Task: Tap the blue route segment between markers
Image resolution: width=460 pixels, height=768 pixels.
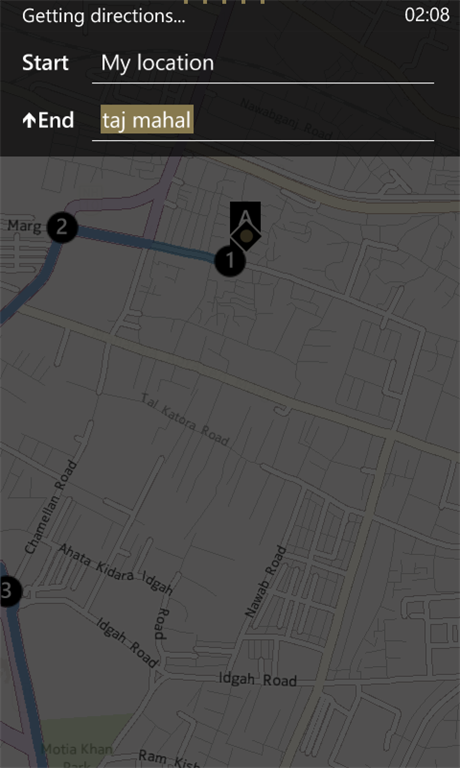Action: coord(146,243)
